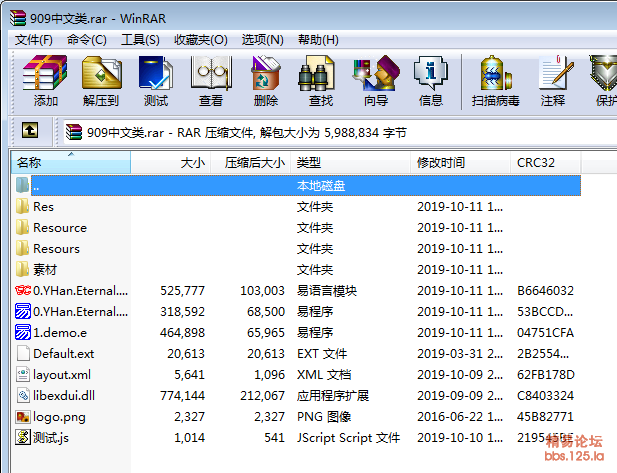
Task: Select the logo.png file
Action: 59,416
